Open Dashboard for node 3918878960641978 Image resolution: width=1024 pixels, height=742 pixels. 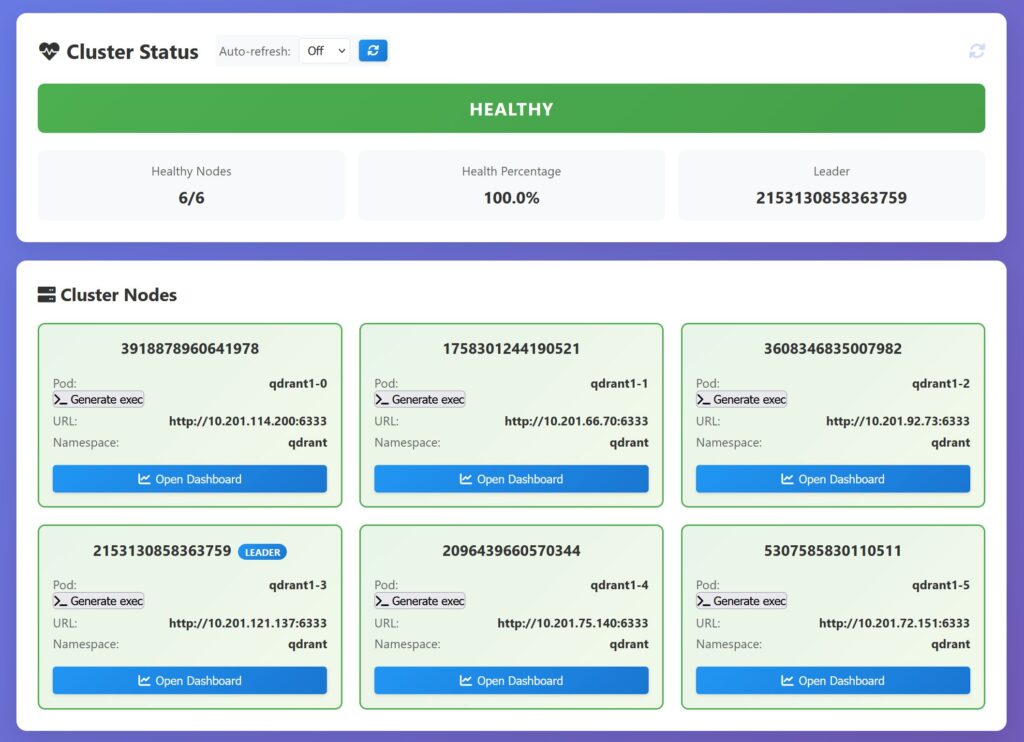coord(190,479)
